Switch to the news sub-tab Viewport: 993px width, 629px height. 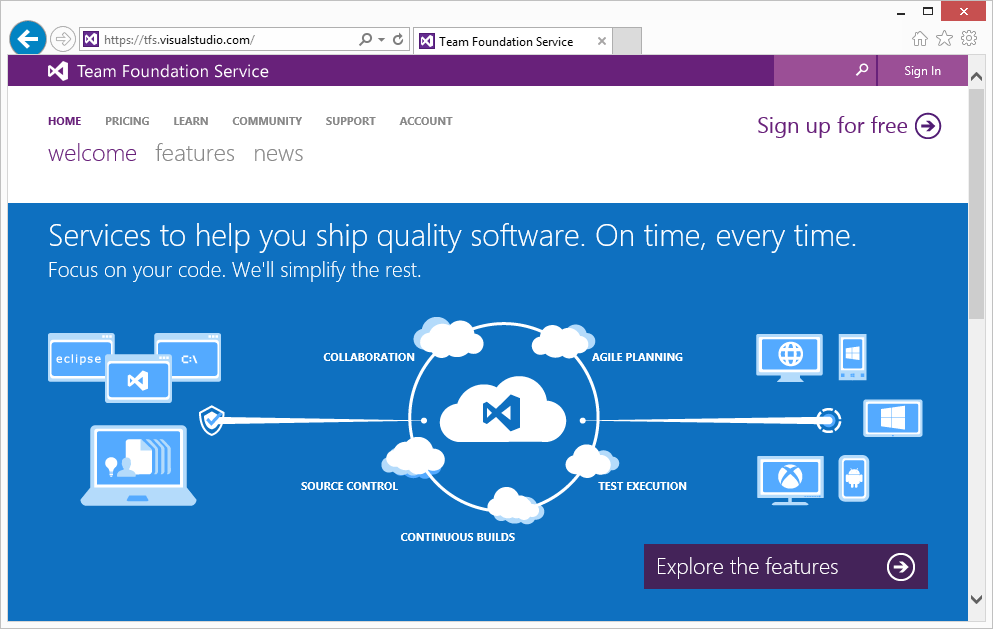point(278,153)
